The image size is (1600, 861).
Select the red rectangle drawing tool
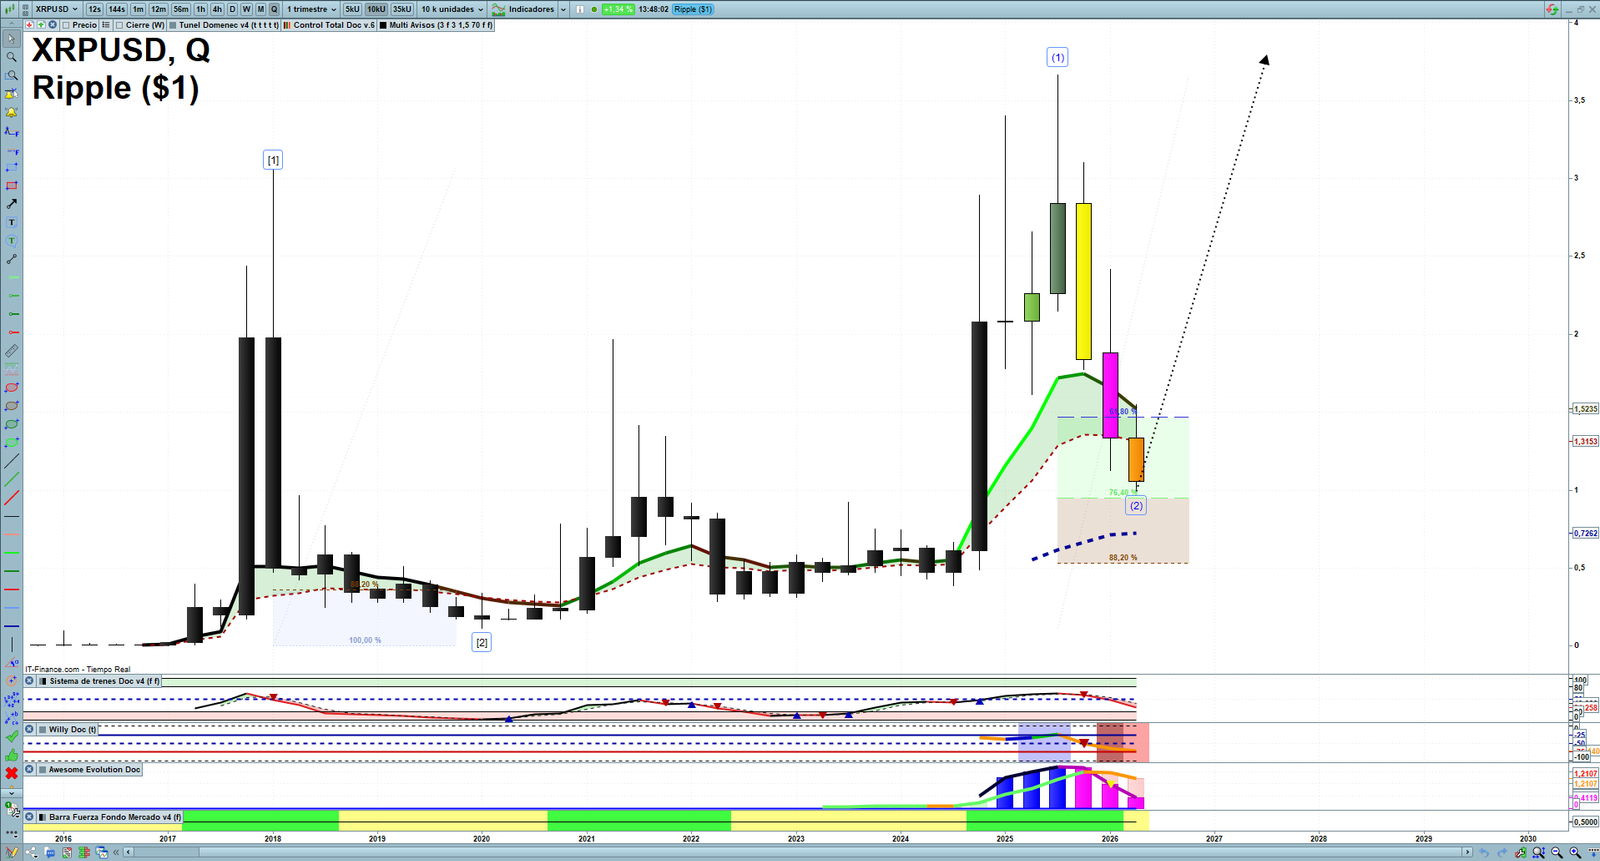12,185
